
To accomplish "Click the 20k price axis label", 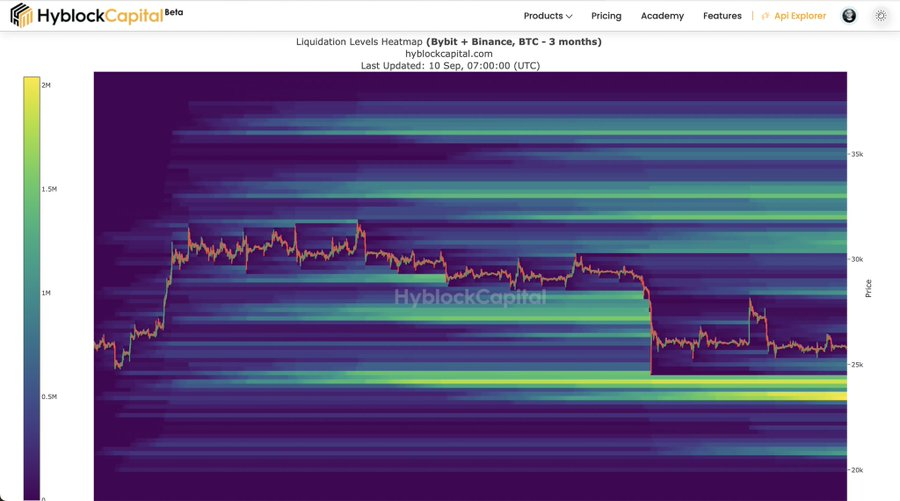I will [x=857, y=470].
